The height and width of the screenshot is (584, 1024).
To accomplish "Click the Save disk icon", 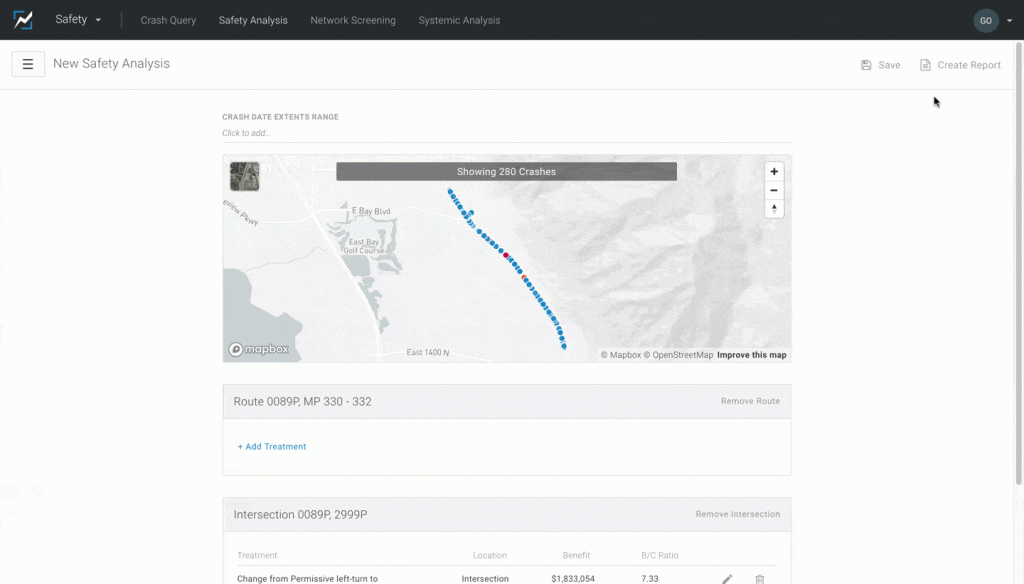I will [x=866, y=65].
